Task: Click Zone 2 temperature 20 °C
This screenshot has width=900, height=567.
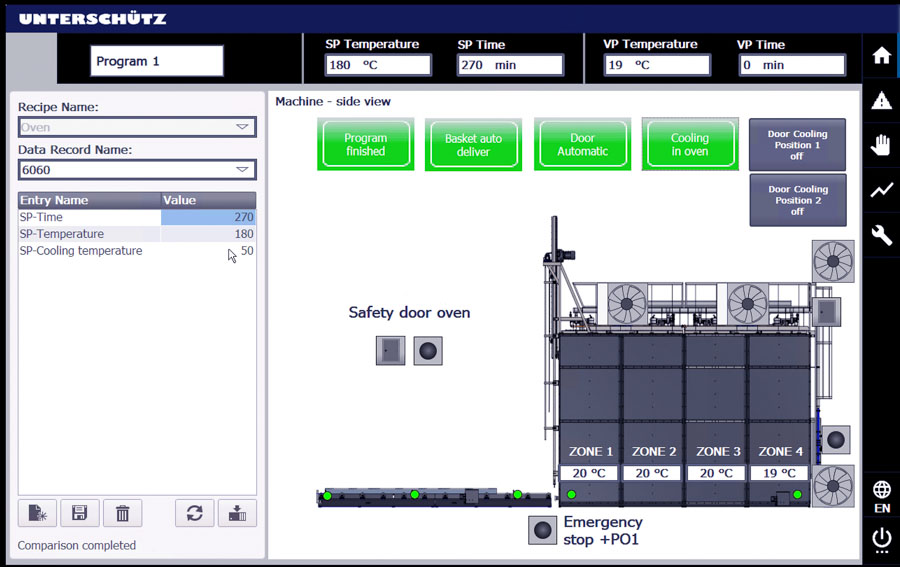Action: tap(652, 473)
